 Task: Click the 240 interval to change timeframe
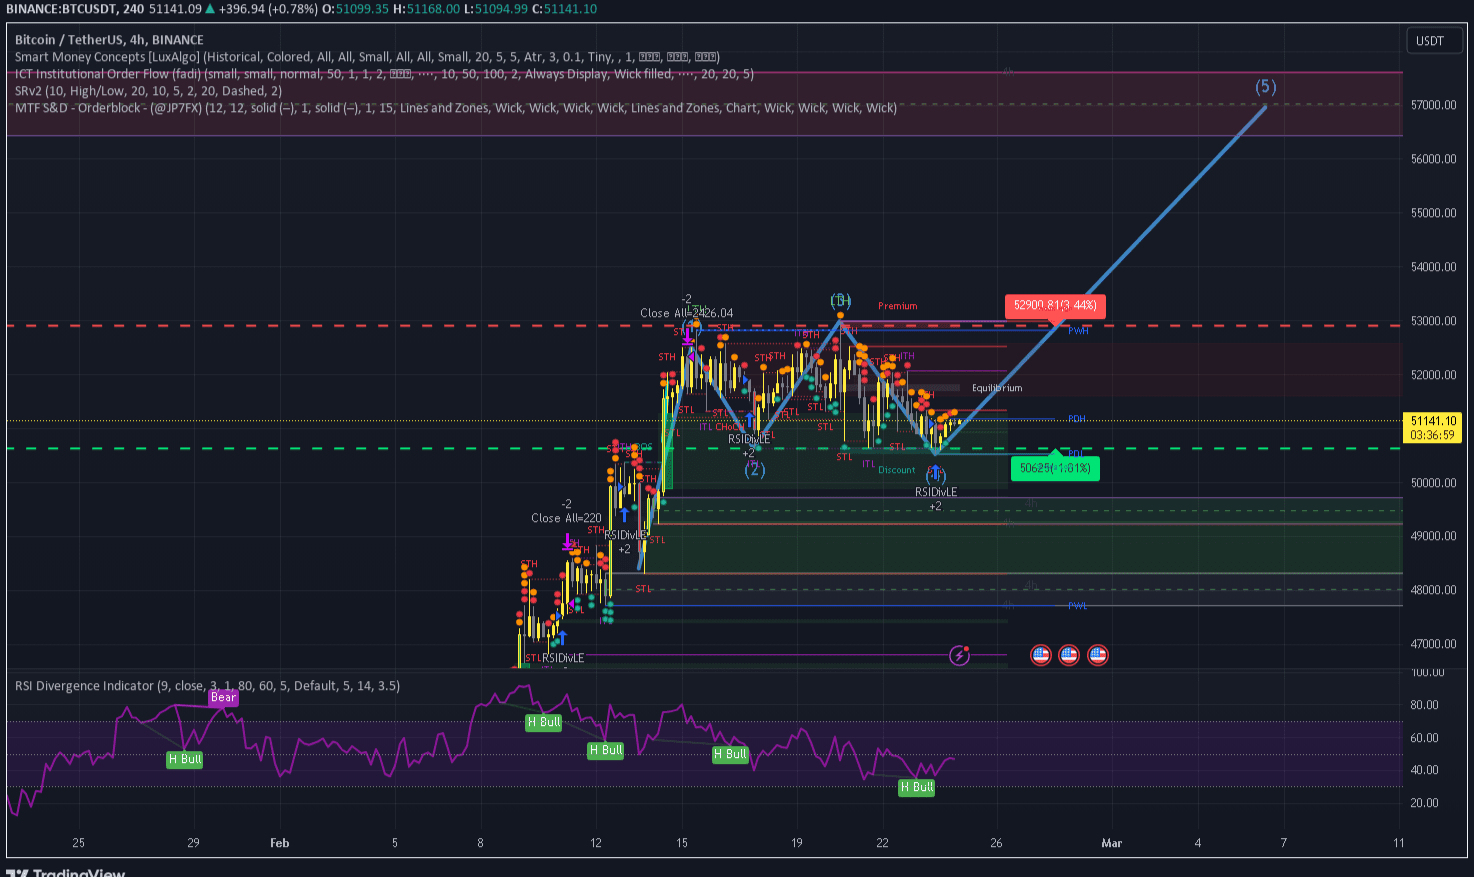132,9
